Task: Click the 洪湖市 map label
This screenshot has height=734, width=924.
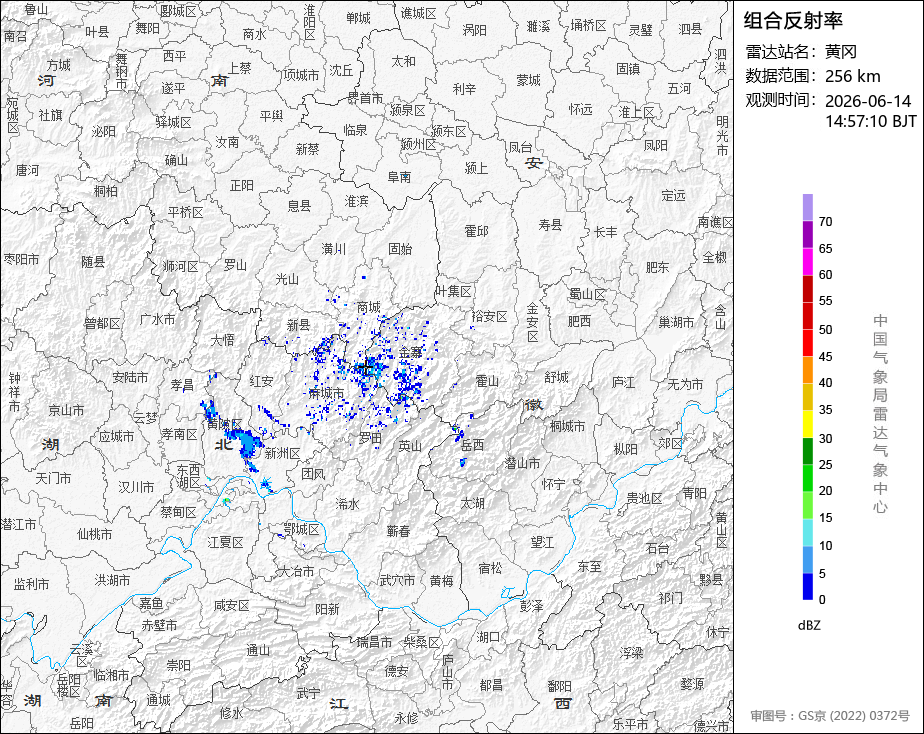Action: [113, 580]
